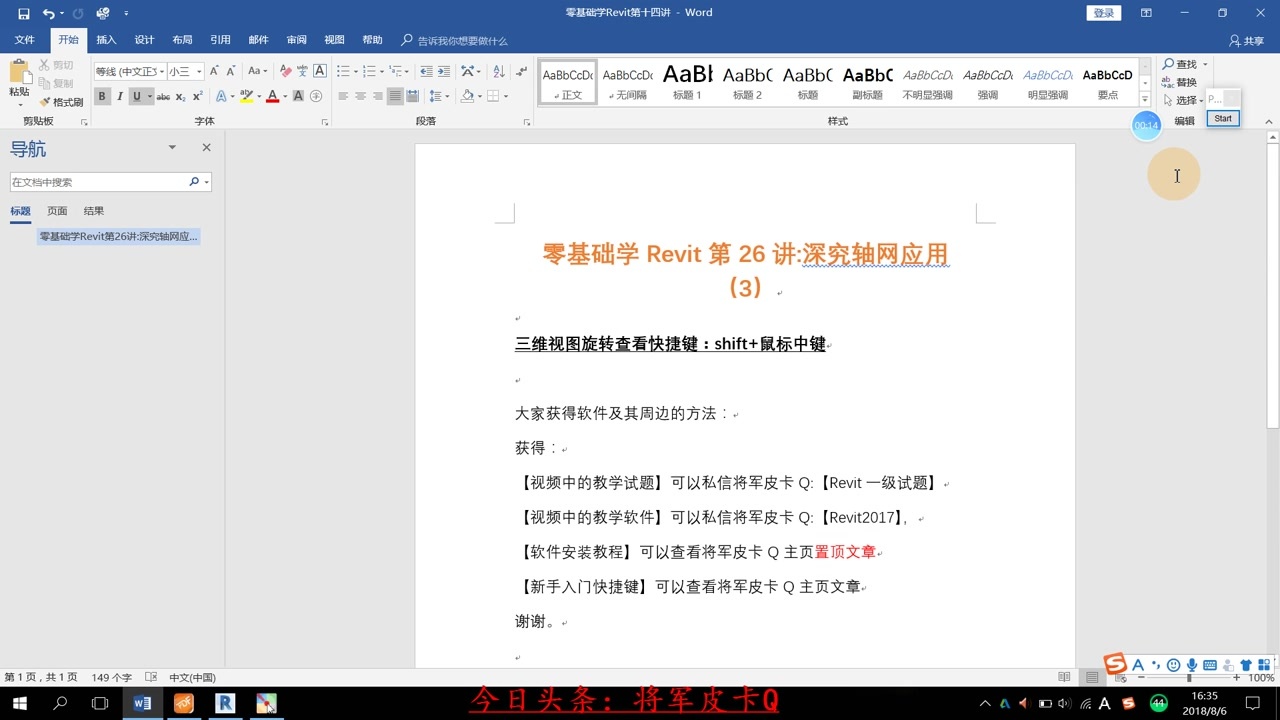Align text left
This screenshot has height=720, width=1280.
343,96
